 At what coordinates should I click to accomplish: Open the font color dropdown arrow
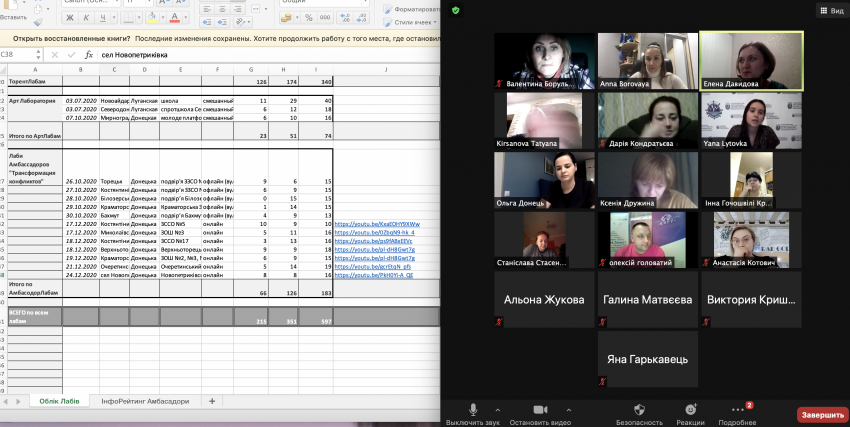(x=185, y=18)
